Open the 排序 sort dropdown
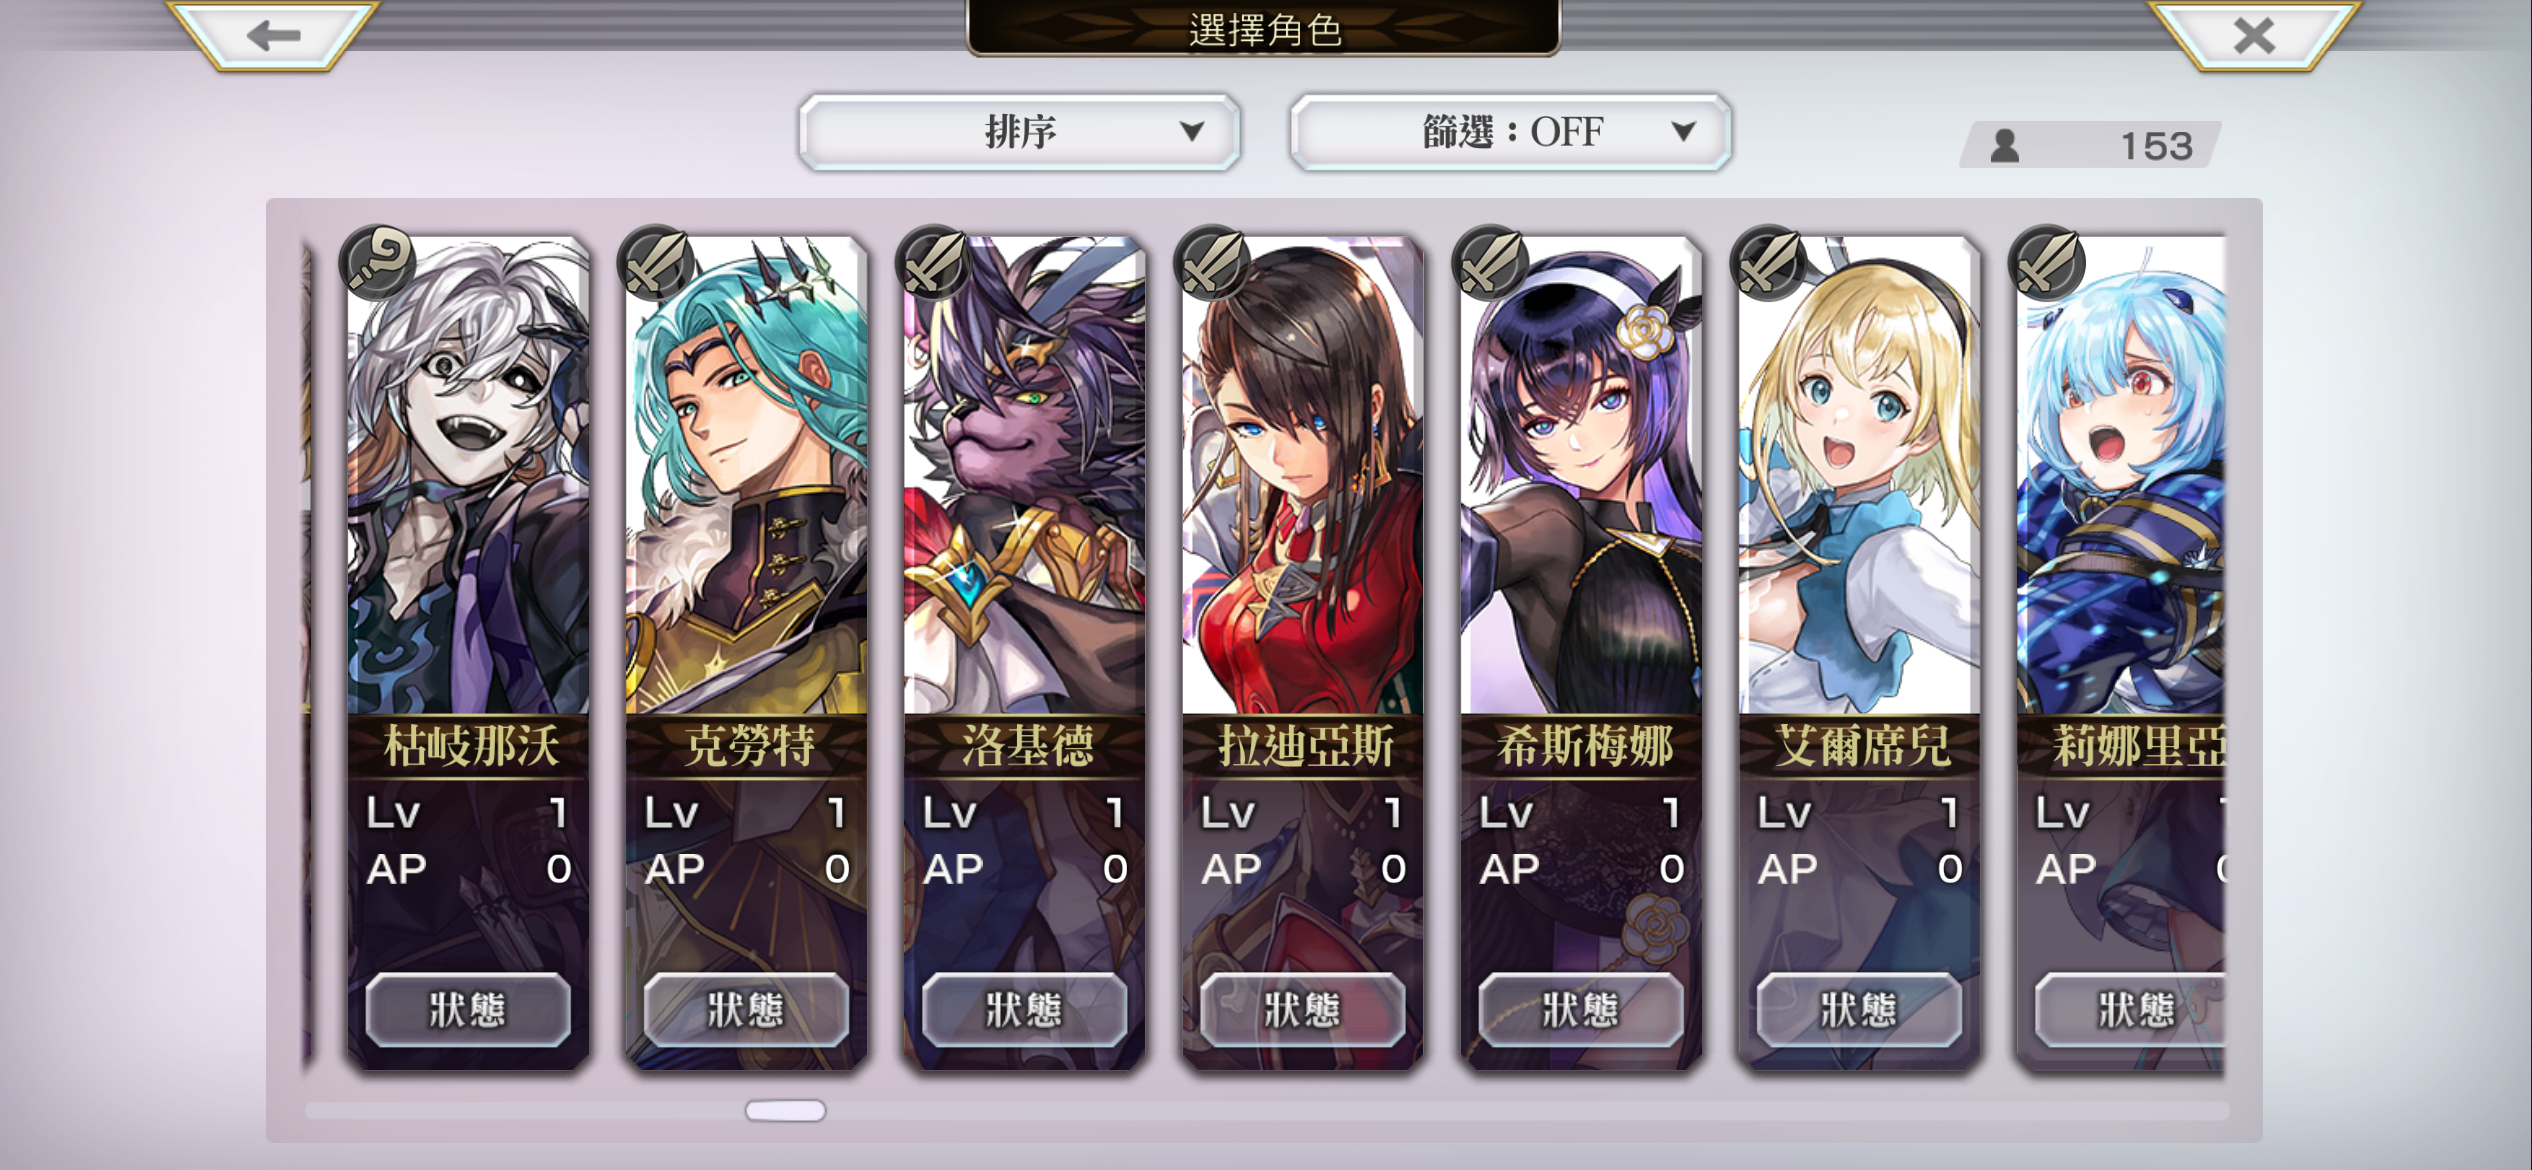Screen dimensions: 2532x1170 point(1019,132)
